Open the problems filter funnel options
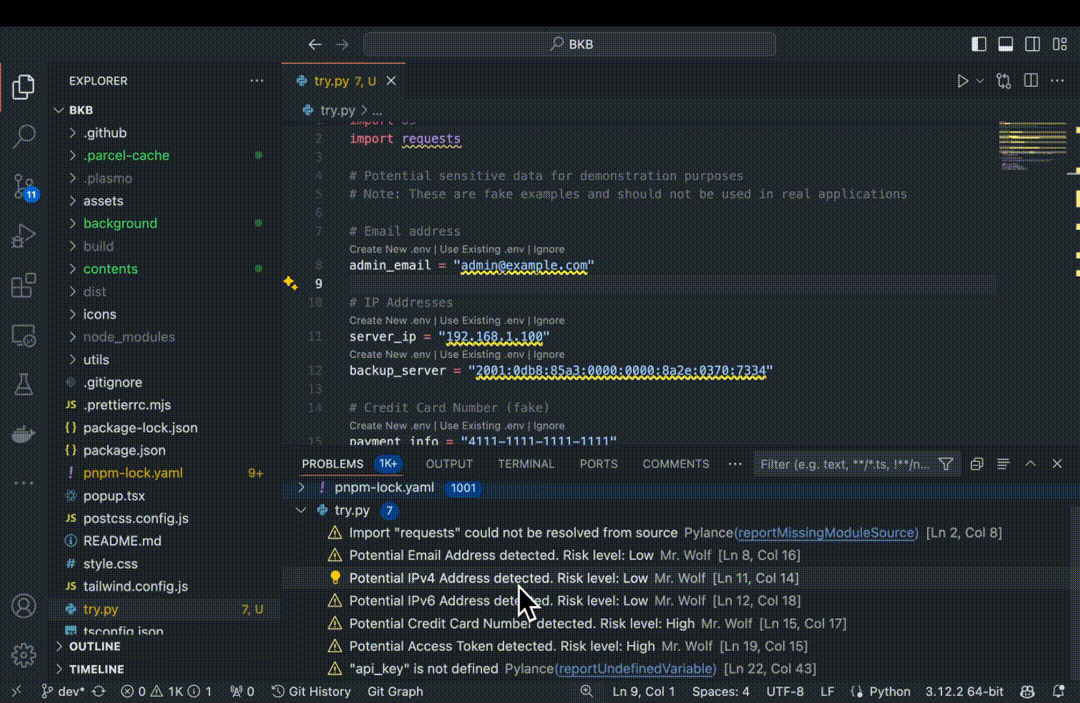This screenshot has width=1080, height=703. [946, 465]
